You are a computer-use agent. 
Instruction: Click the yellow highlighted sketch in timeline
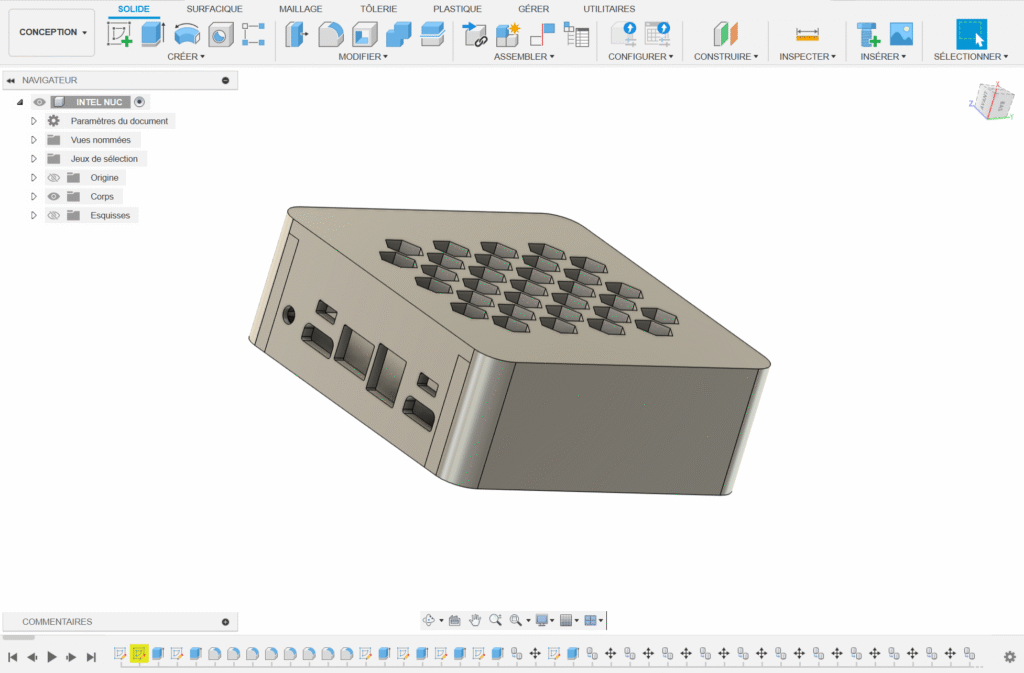[x=139, y=654]
